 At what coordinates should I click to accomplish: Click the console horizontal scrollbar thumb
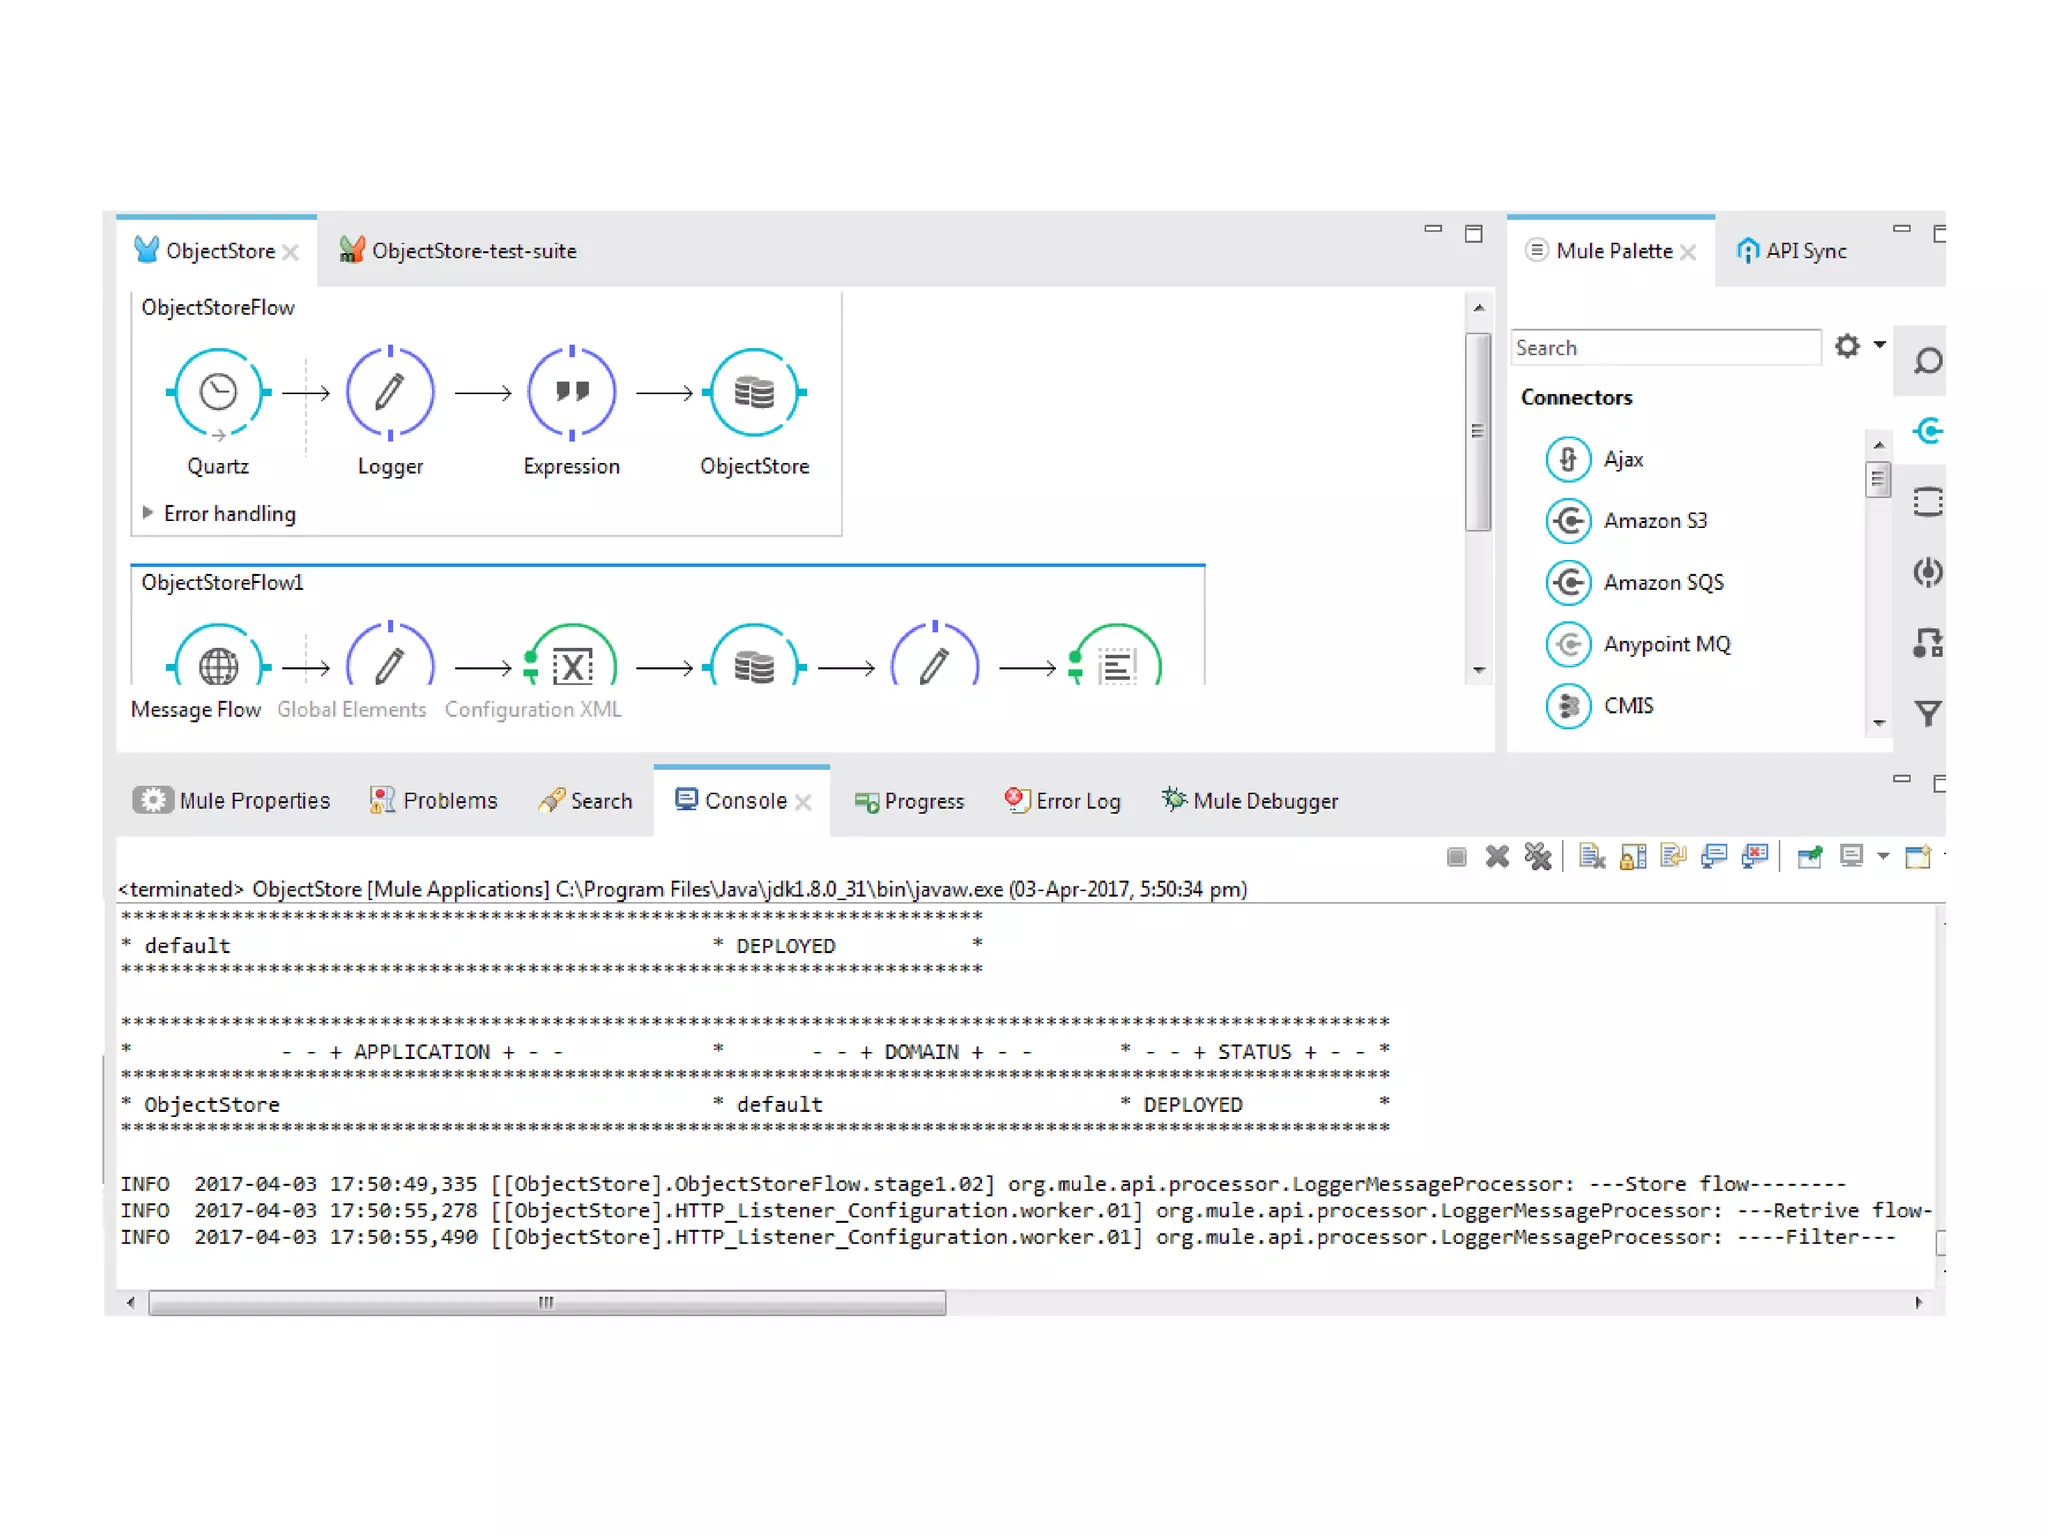[x=546, y=1302]
